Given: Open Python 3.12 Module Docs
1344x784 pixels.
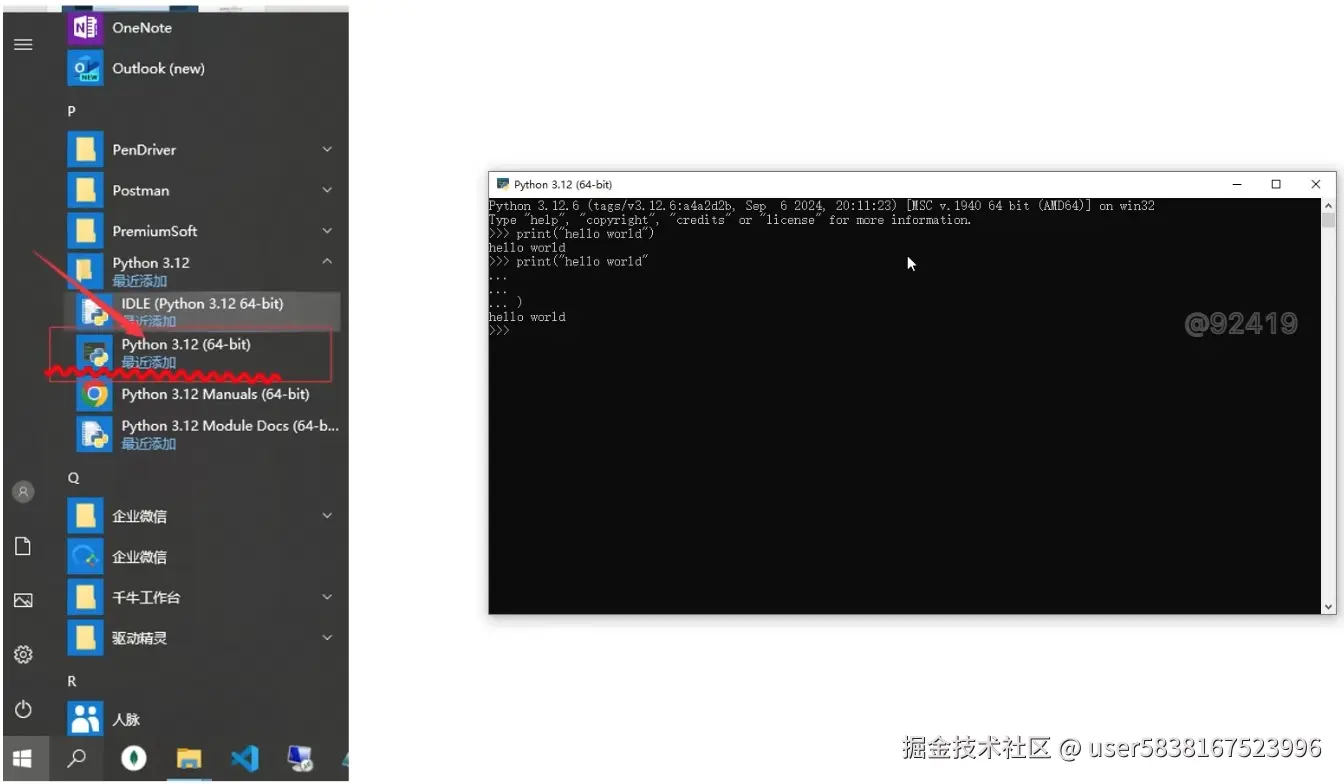Looking at the screenshot, I should click(208, 434).
